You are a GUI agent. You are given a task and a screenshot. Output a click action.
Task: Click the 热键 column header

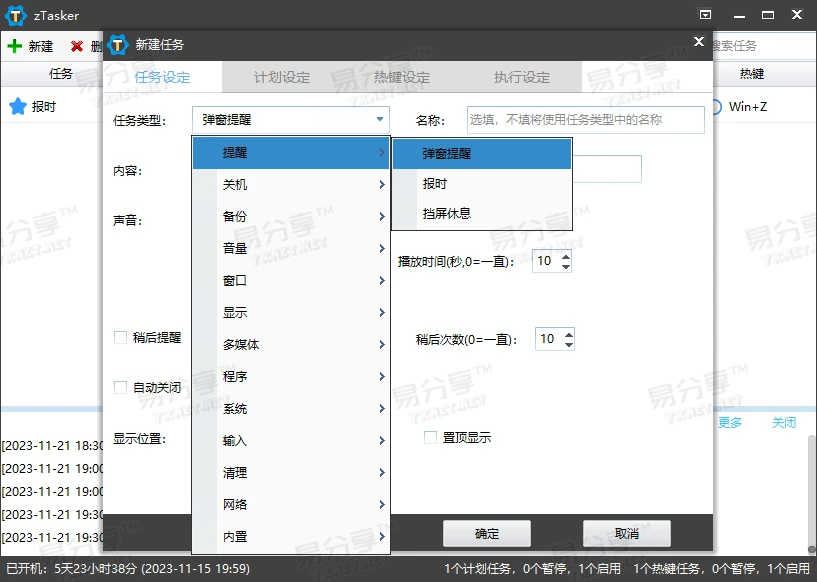click(751, 74)
